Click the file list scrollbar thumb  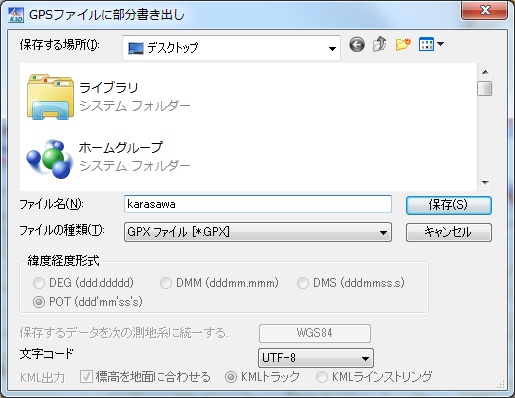tap(485, 89)
